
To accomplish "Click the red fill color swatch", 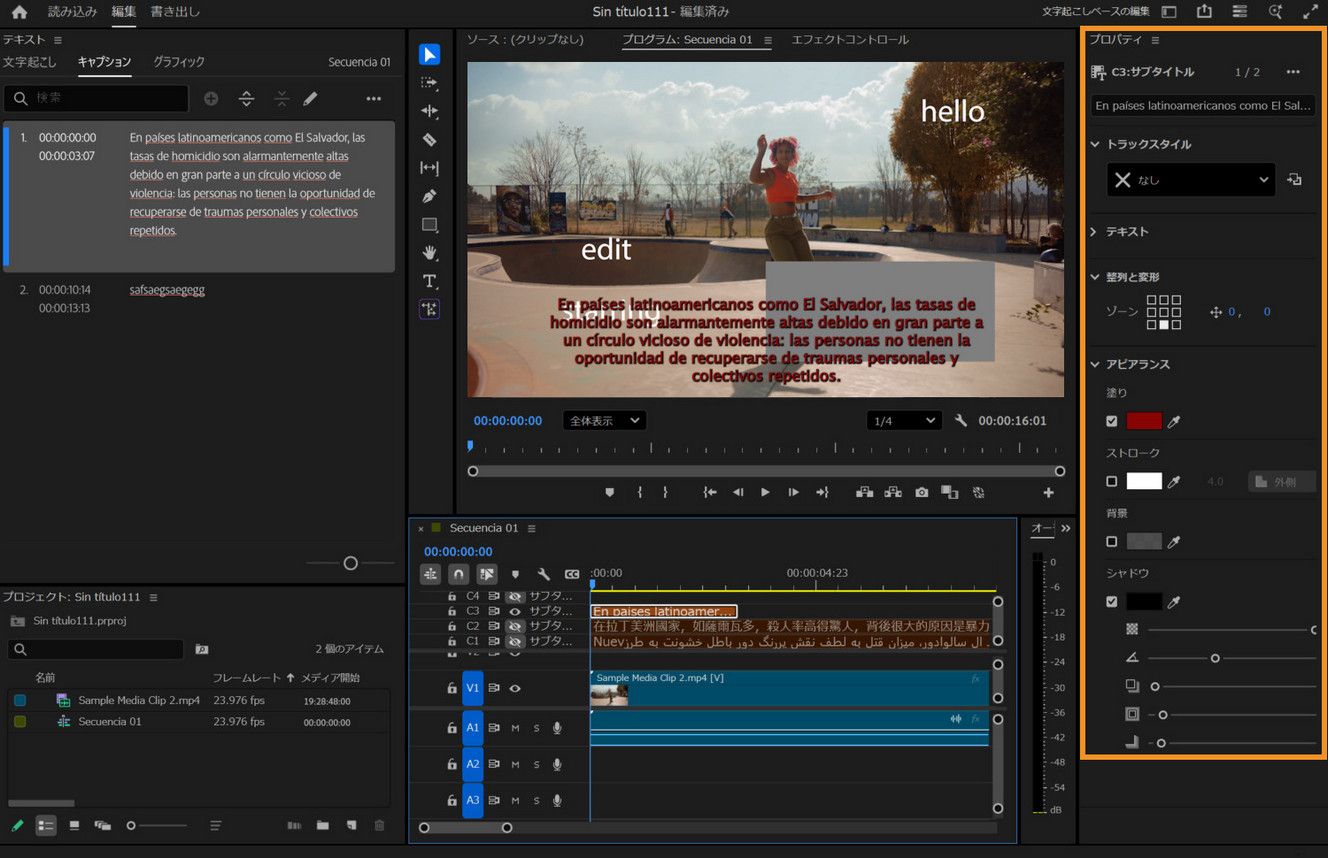I will tap(1144, 421).
